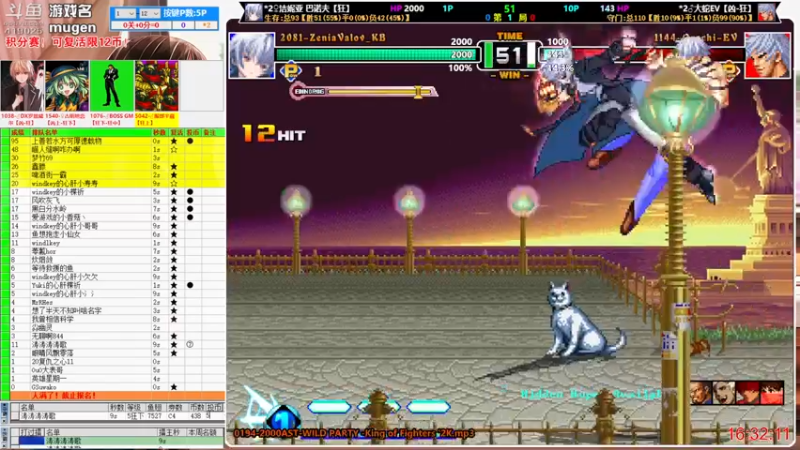The width and height of the screenshot is (800, 450).
Task: Select the *2 multiplier field
Action: (x=207, y=25)
